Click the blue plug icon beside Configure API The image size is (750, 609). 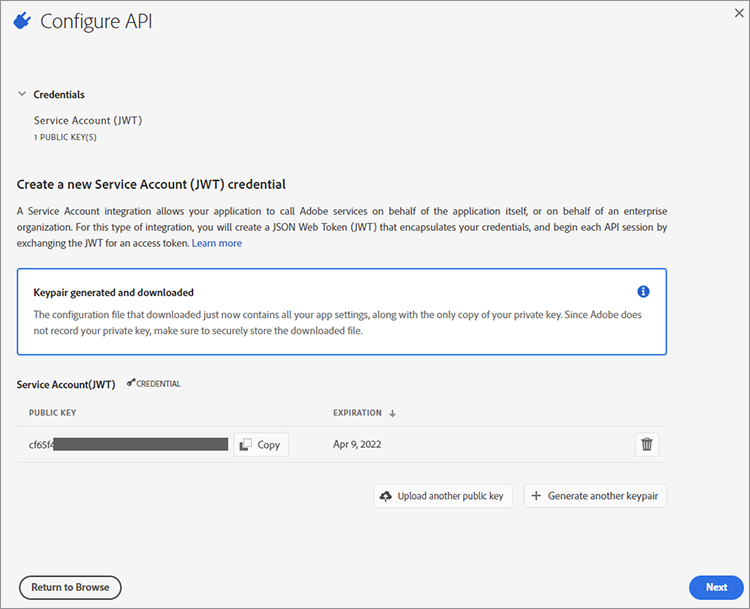(x=22, y=21)
